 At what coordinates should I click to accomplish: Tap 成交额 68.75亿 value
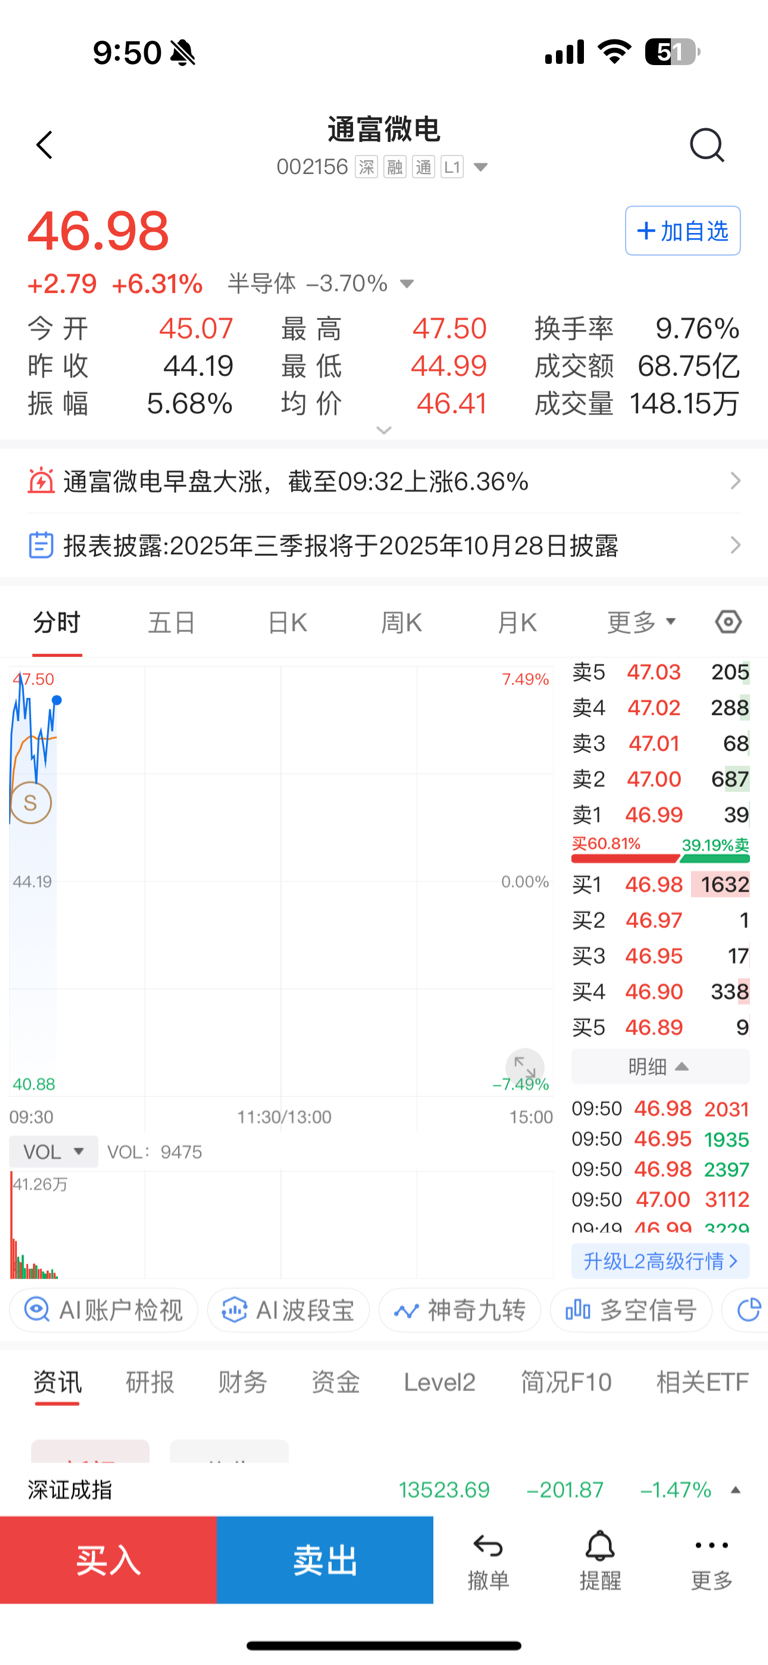click(x=689, y=366)
